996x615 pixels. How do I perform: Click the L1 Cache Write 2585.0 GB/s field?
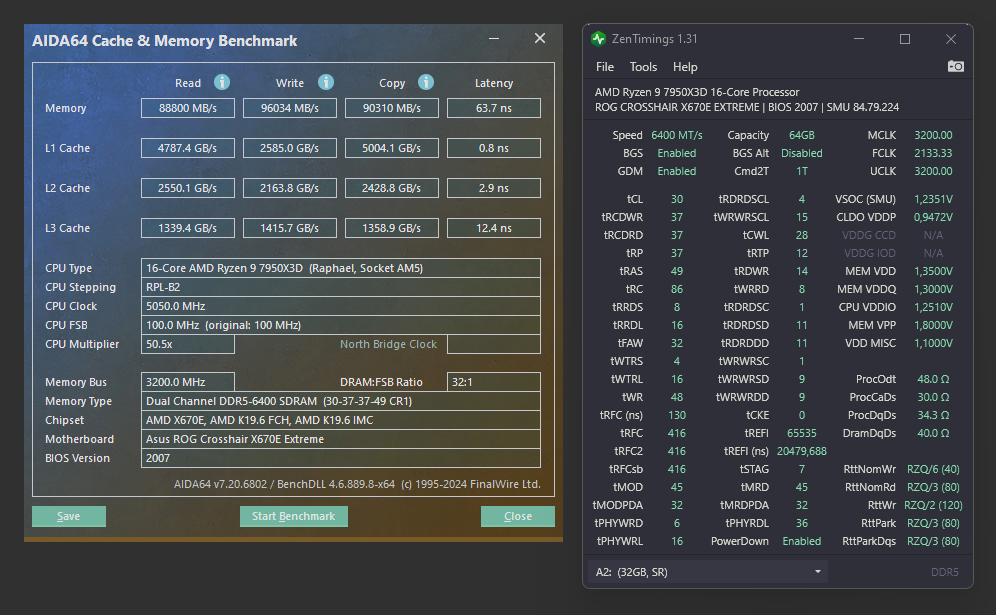click(x=290, y=148)
